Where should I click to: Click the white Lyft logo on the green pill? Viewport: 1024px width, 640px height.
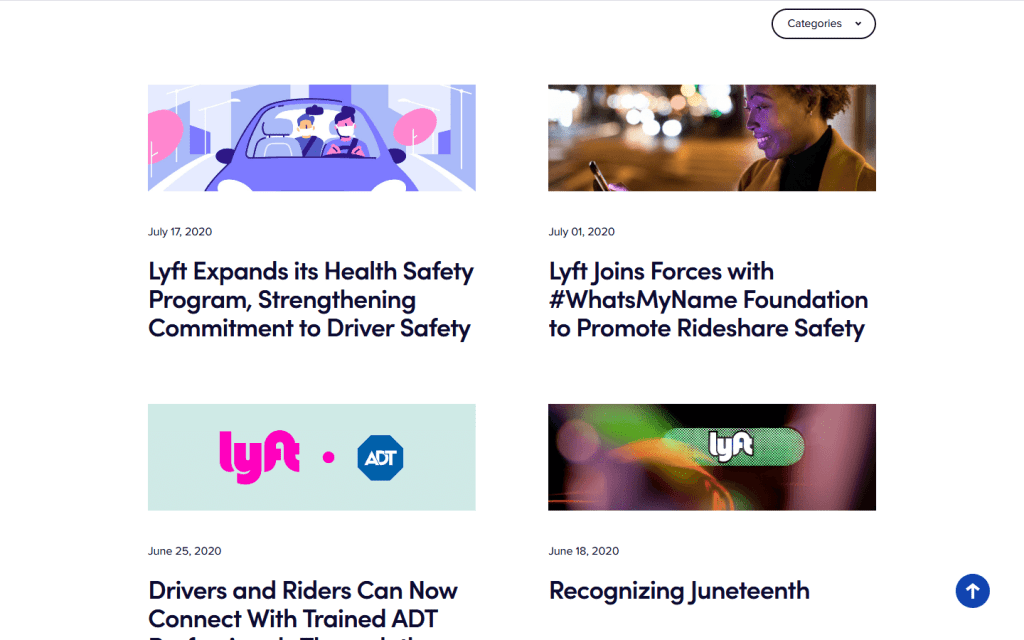pyautogui.click(x=731, y=446)
